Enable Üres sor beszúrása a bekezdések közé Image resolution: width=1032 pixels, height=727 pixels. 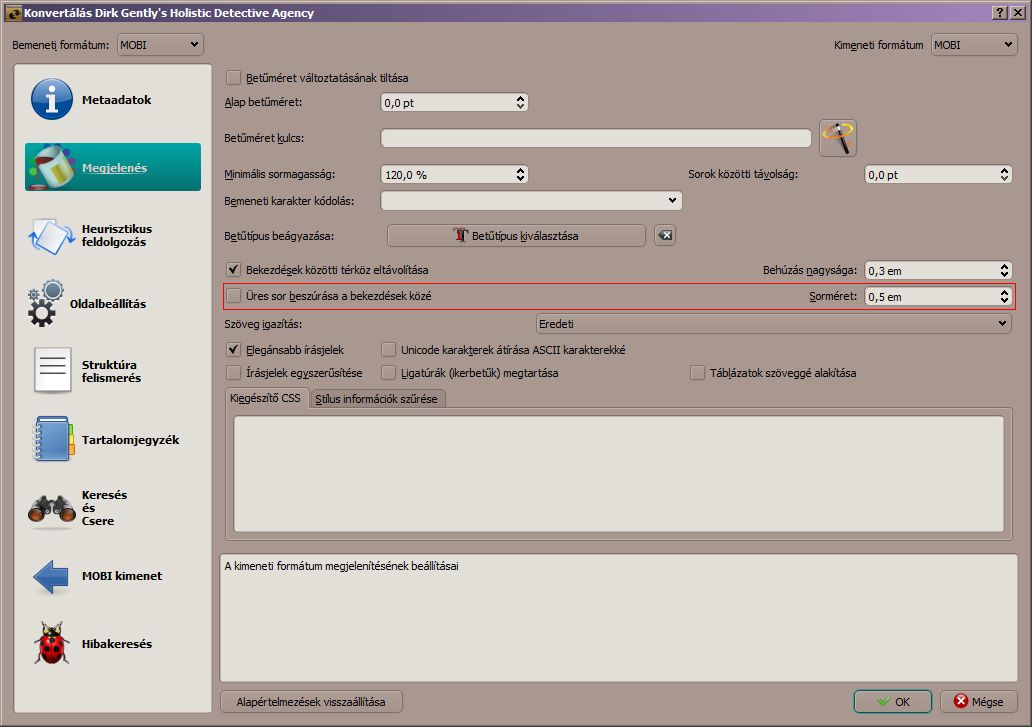click(x=233, y=296)
